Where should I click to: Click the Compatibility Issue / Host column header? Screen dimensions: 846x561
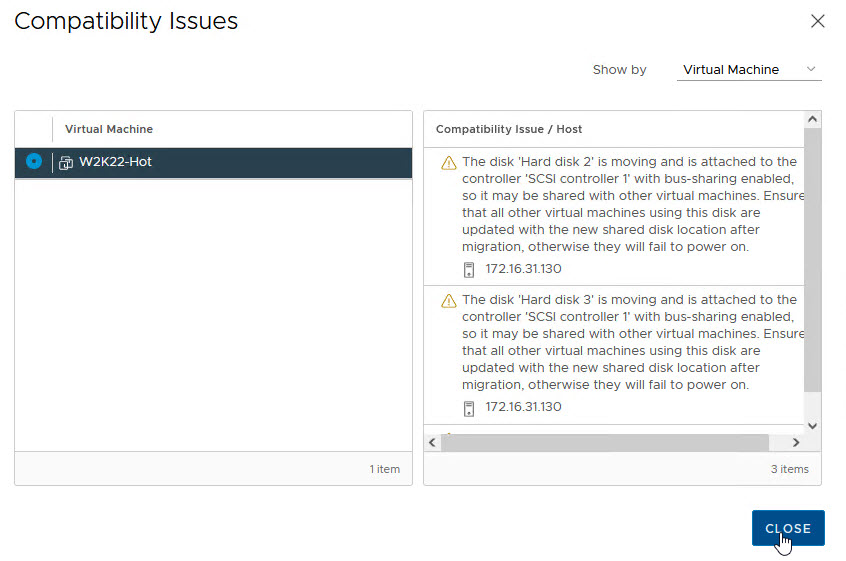(509, 129)
